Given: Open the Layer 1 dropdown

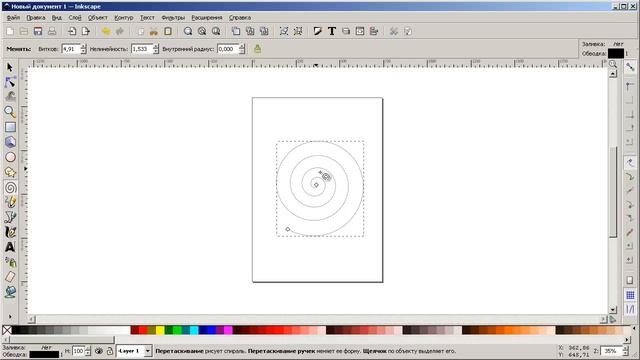Looking at the screenshot, I should click(x=148, y=351).
